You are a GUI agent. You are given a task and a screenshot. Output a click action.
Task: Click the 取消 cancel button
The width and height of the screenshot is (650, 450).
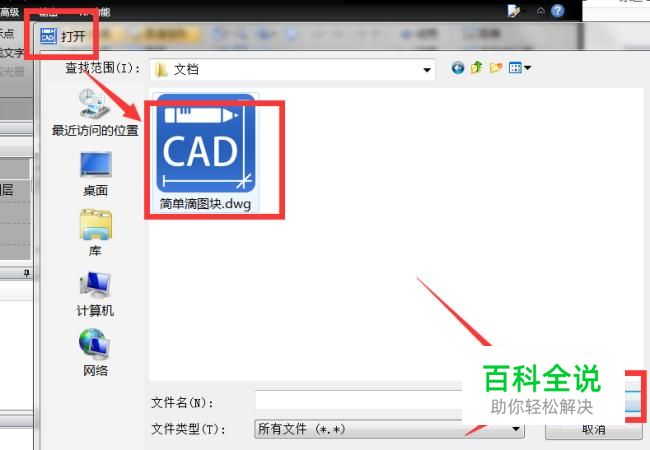593,430
